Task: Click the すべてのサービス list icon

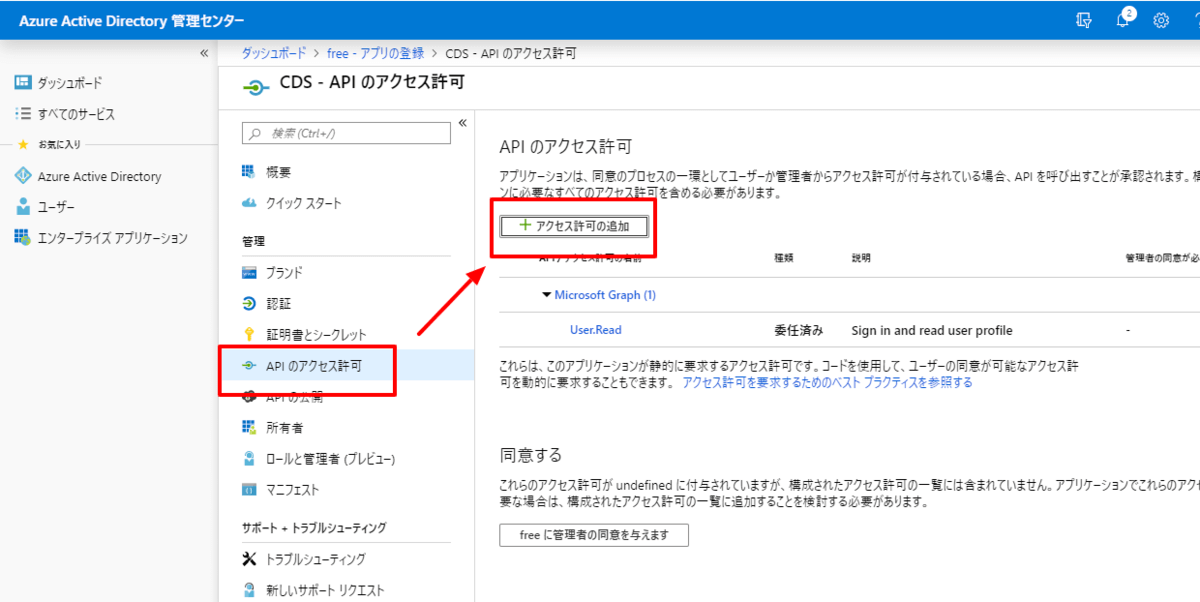Action: click(22, 114)
